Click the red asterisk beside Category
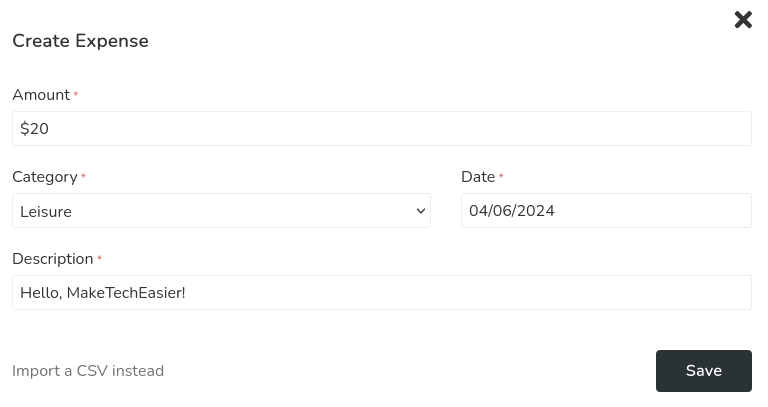Image resolution: width=768 pixels, height=407 pixels. [x=83, y=177]
